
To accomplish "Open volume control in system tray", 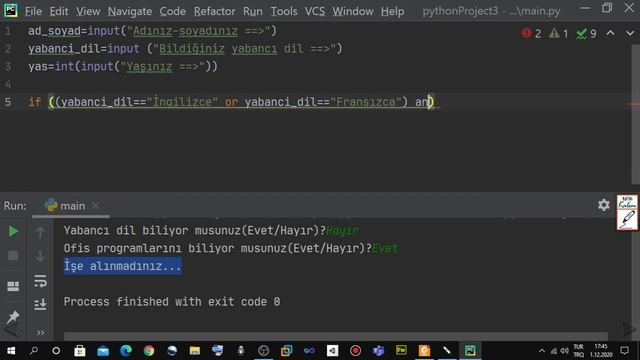I will click(x=564, y=351).
